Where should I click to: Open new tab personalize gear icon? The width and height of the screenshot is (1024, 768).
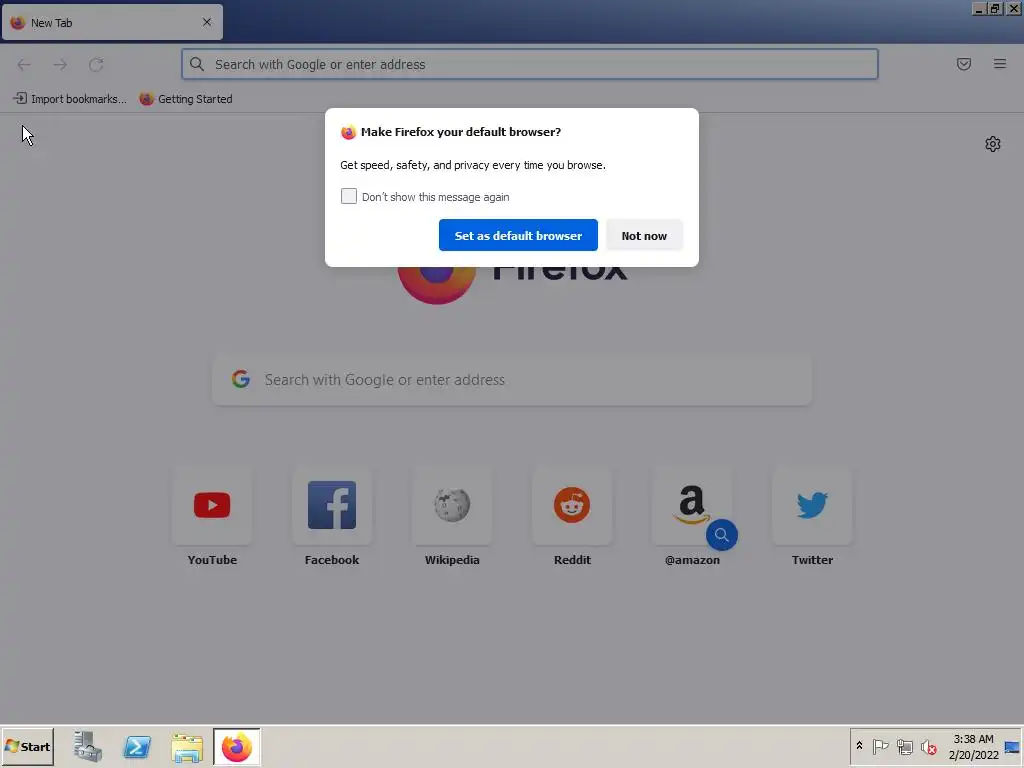993,144
